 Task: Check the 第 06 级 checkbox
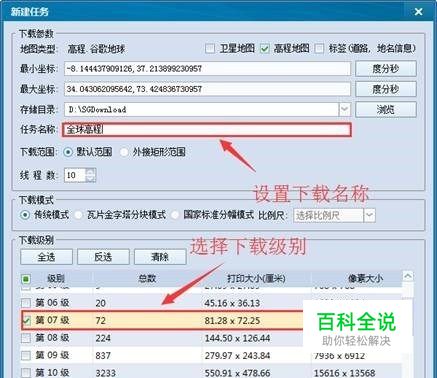click(x=26, y=303)
